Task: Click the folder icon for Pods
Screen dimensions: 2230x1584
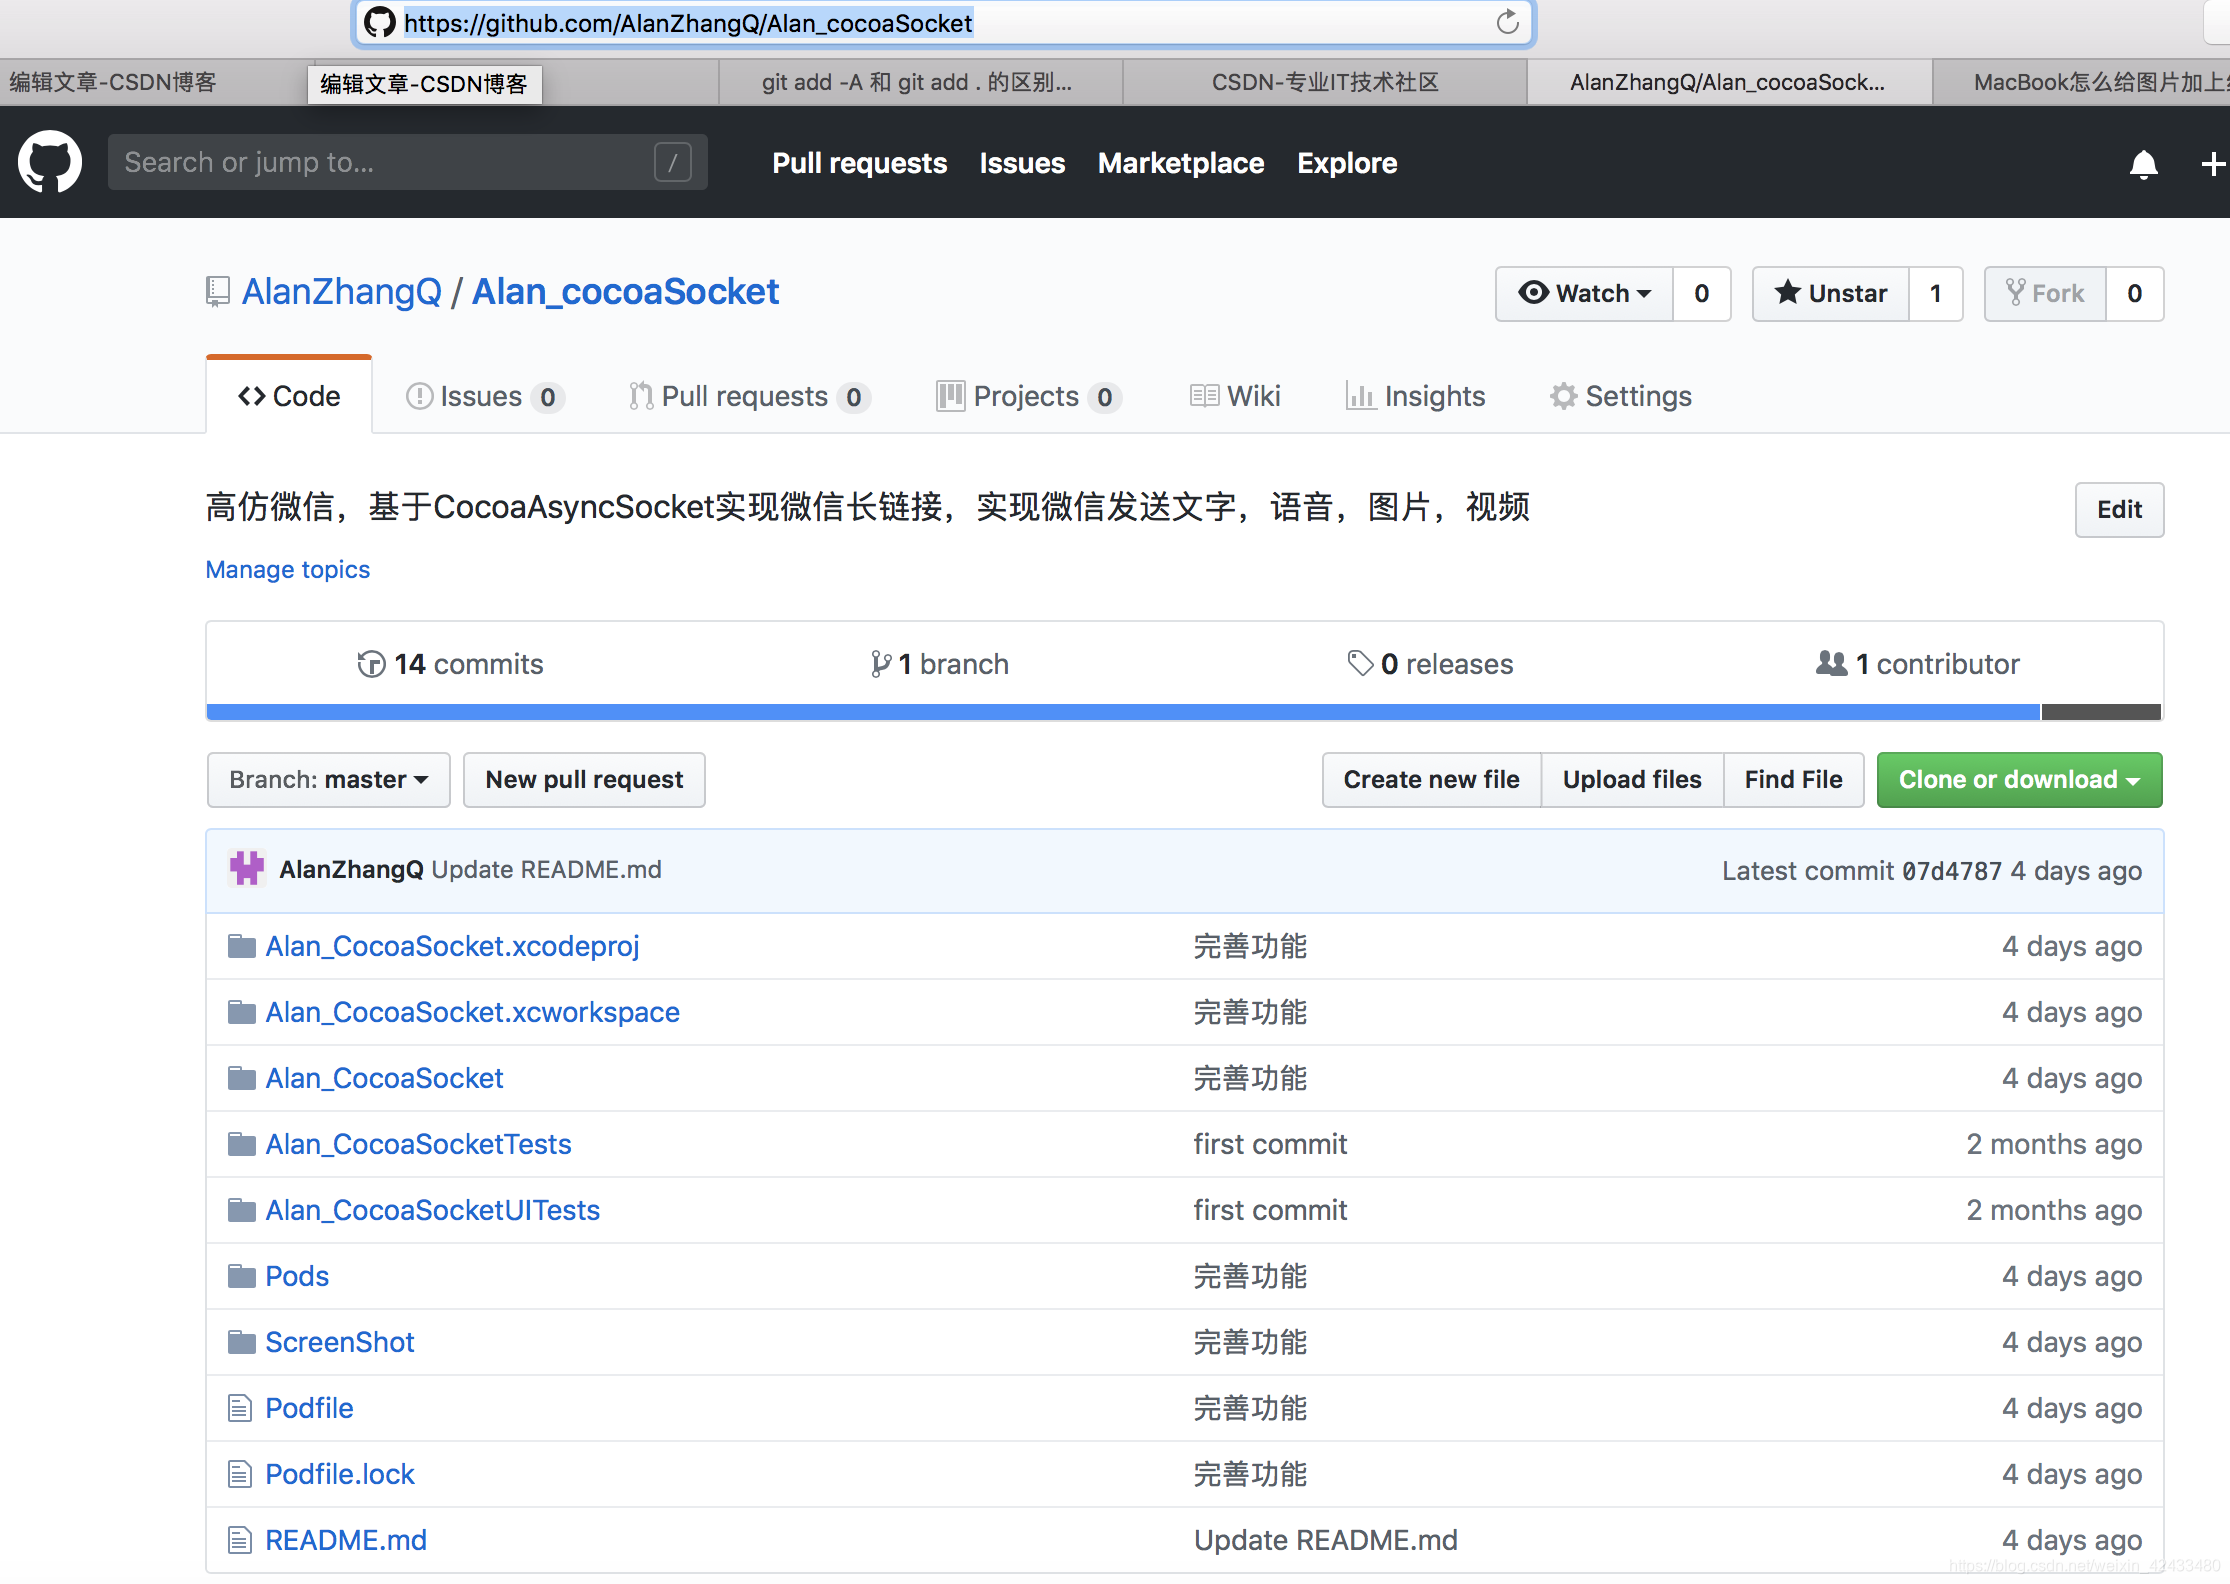Action: pyautogui.click(x=241, y=1276)
